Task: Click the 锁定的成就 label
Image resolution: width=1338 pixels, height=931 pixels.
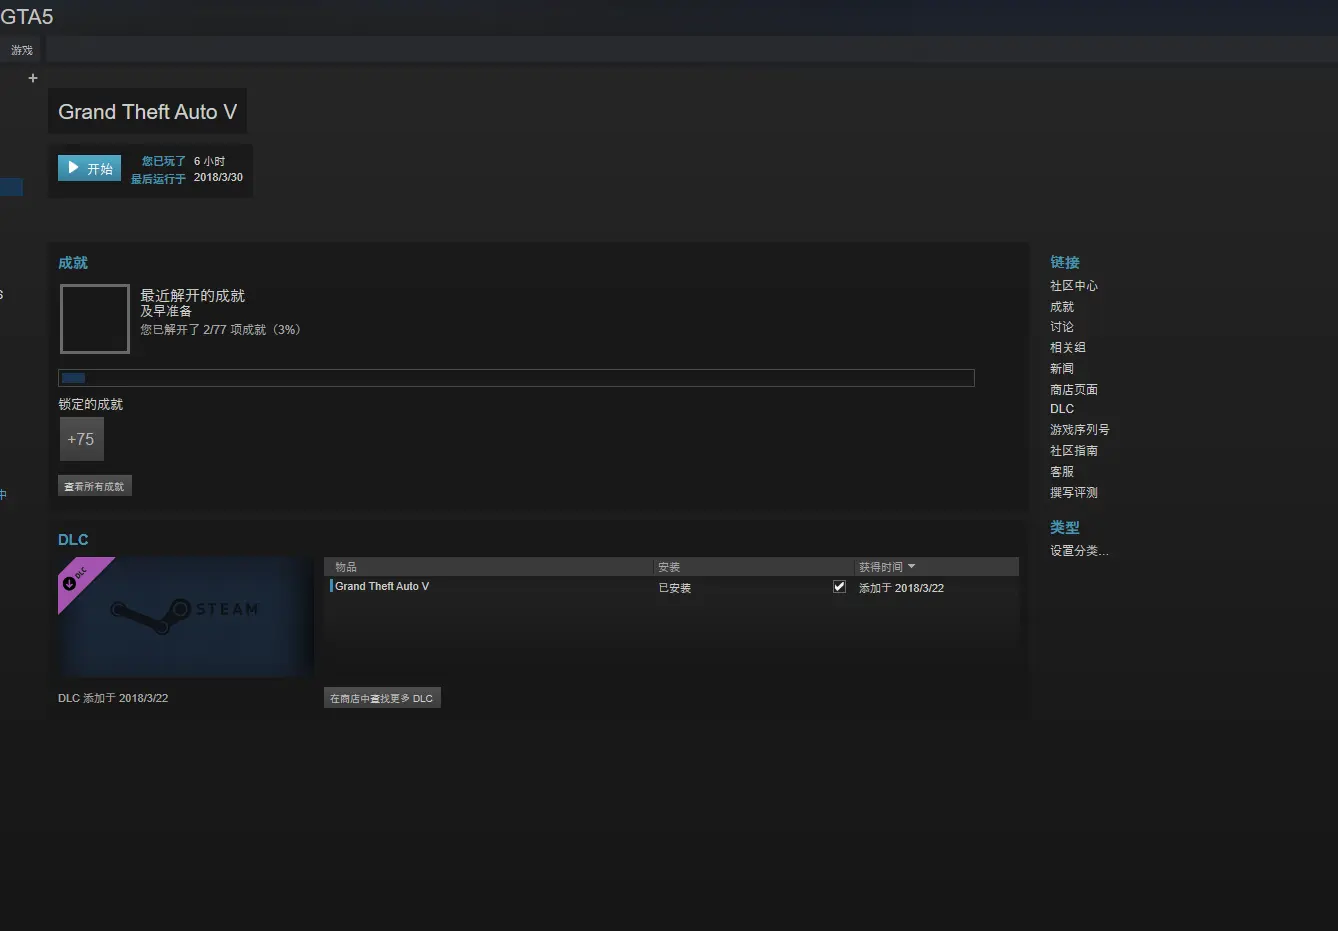Action: (90, 405)
